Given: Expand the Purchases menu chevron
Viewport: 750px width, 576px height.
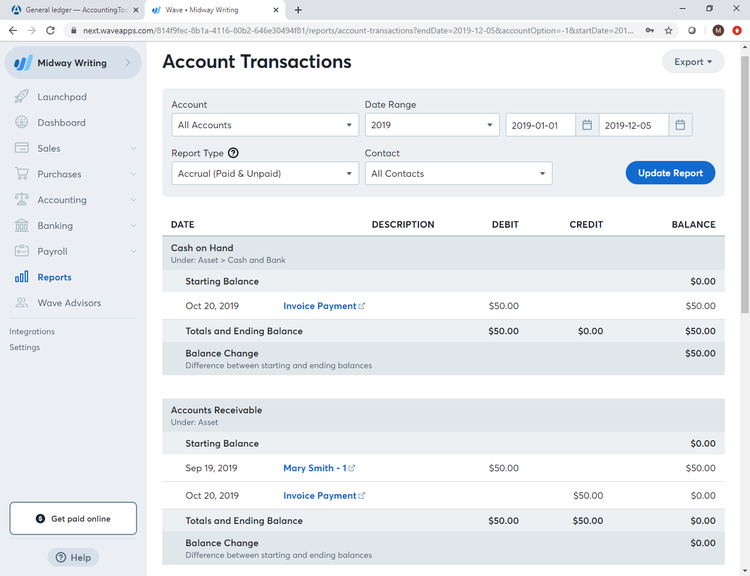Looking at the screenshot, I should tap(133, 174).
